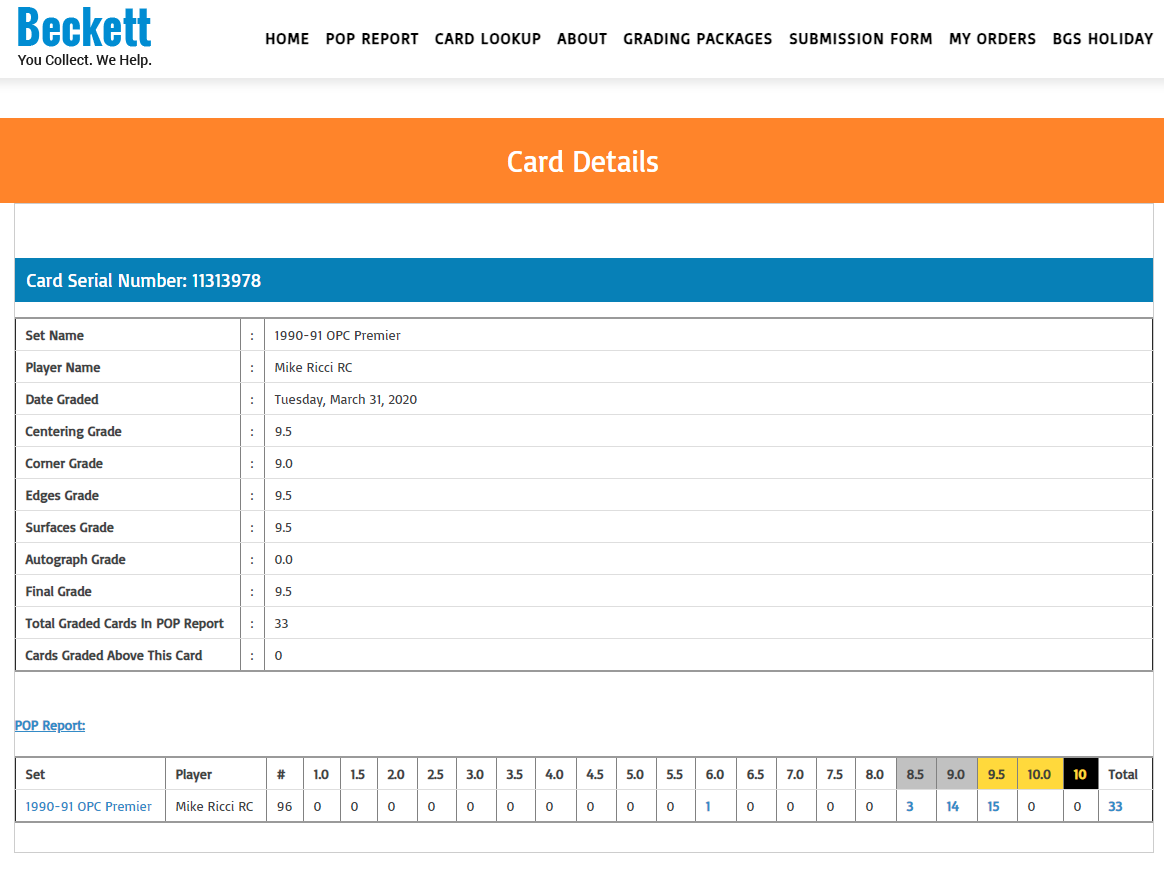1164x875 pixels.
Task: Visit BGS HOLIDAY page
Action: 1103,39
